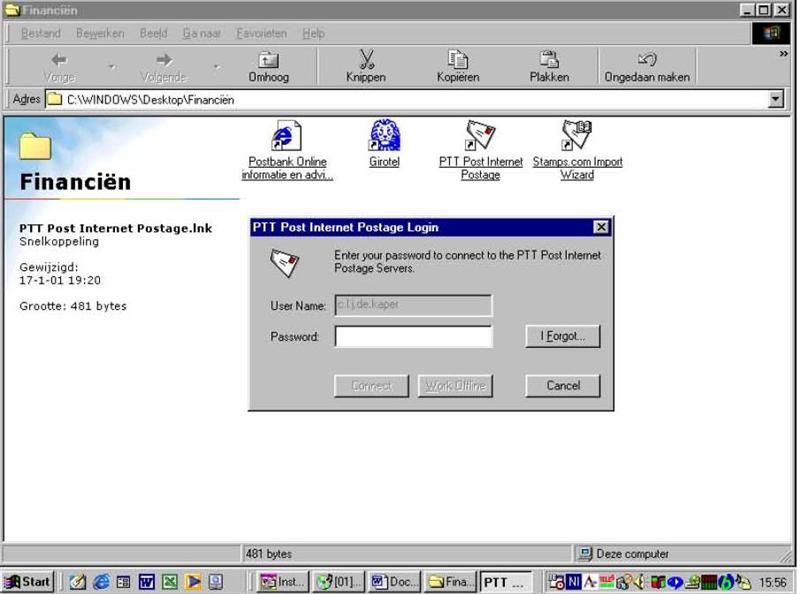
Task: Click the folder icon in the Adres bar
Action: coord(54,99)
